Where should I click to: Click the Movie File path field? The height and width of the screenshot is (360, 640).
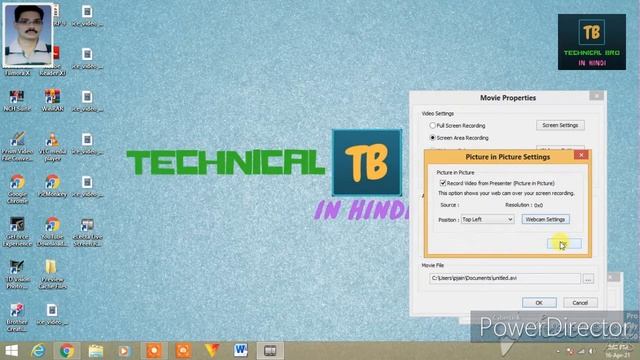click(504, 278)
